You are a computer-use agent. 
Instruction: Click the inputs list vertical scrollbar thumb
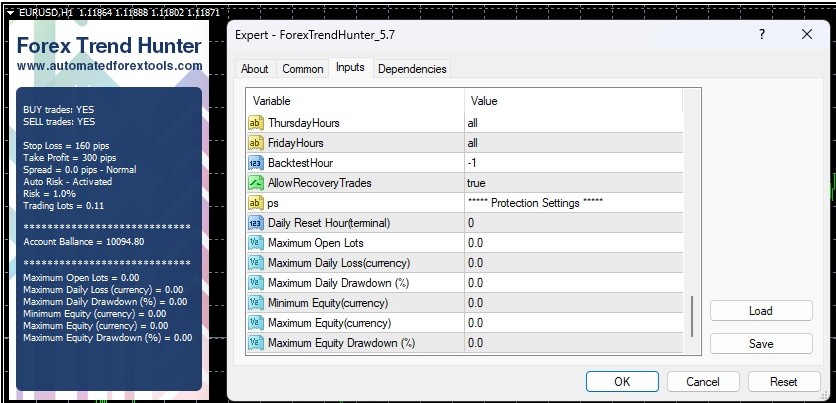tap(692, 316)
